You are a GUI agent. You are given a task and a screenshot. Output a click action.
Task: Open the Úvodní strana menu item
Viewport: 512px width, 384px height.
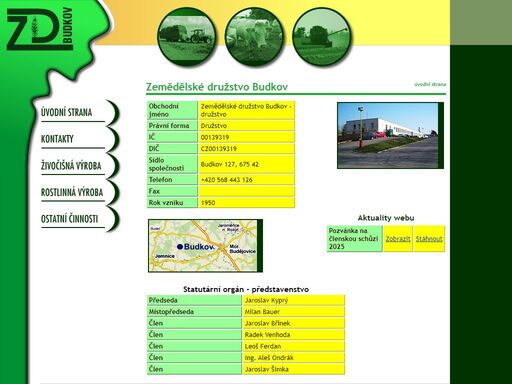66,112
